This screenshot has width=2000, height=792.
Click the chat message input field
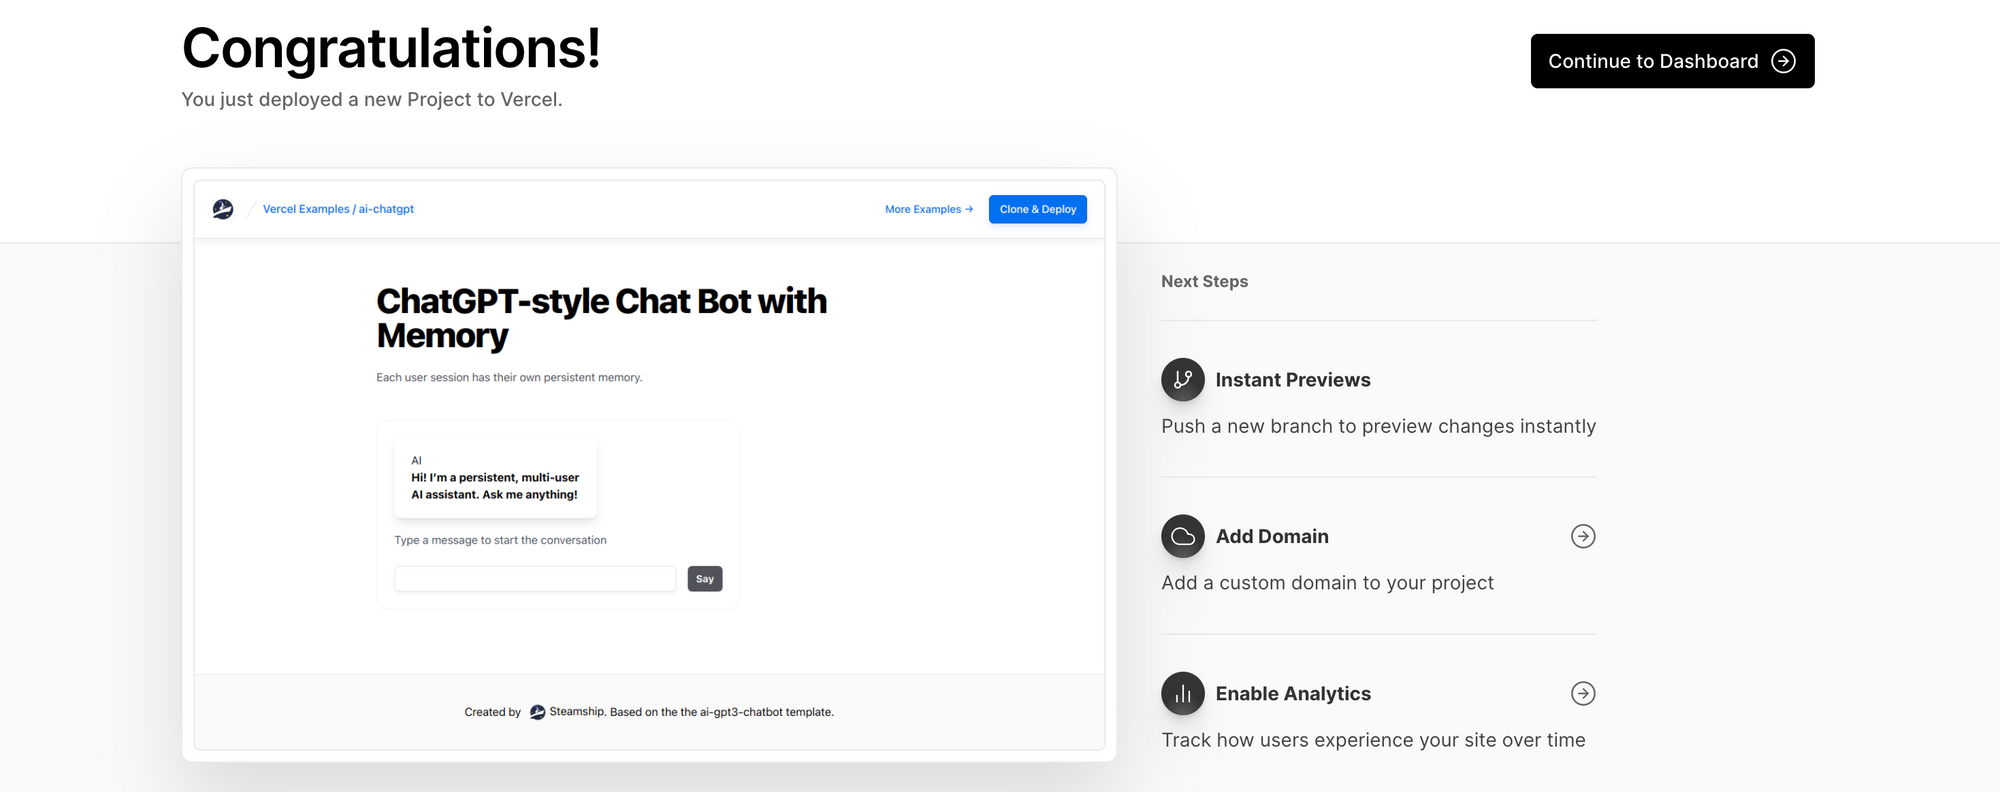(535, 579)
